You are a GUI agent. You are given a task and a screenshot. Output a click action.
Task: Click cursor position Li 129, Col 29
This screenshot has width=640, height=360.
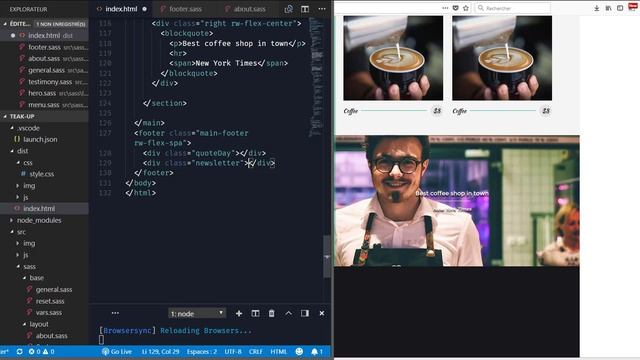tap(160, 351)
